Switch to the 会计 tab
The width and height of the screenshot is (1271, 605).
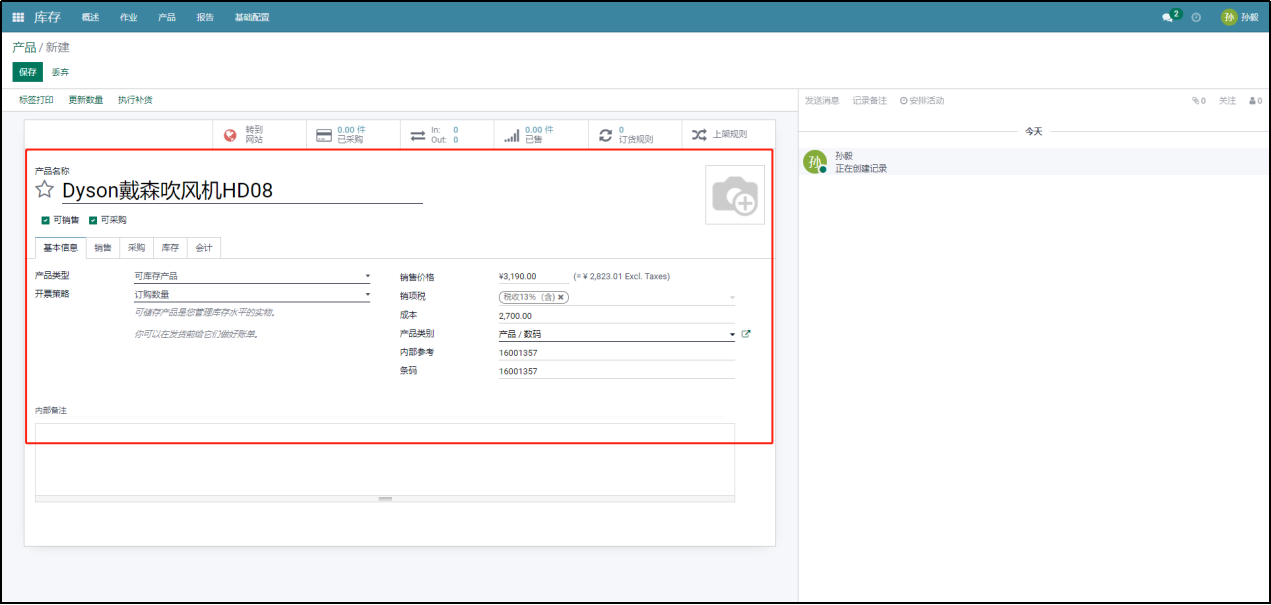point(203,248)
